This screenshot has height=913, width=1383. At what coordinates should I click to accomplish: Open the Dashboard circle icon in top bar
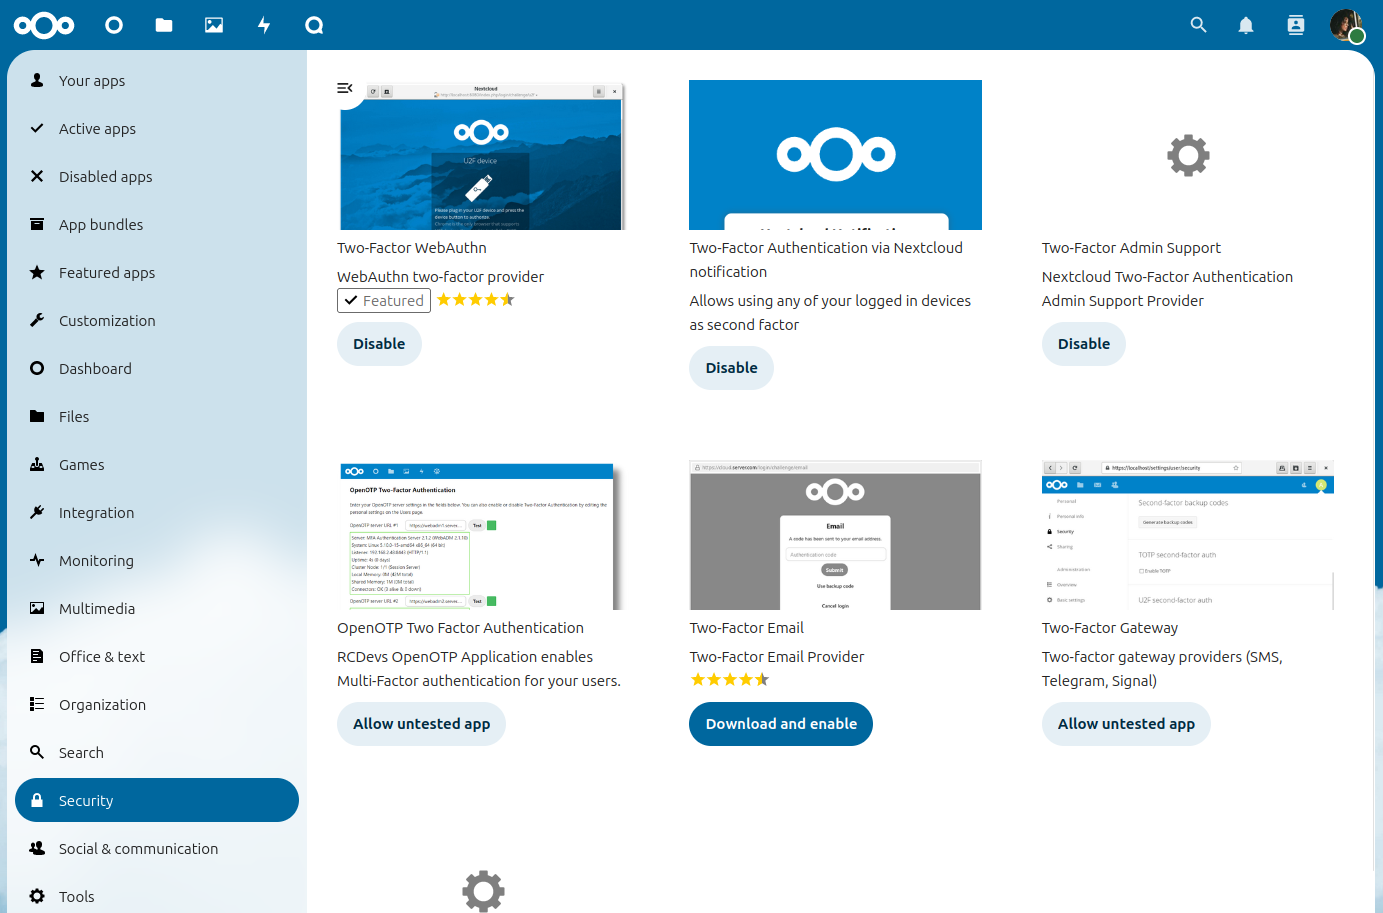click(x=114, y=25)
